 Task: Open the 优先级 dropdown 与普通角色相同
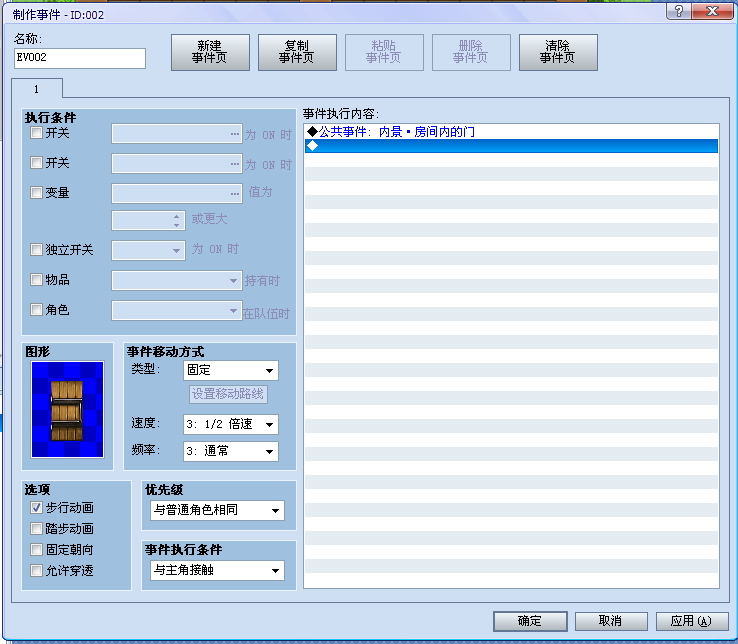pyautogui.click(x=217, y=510)
